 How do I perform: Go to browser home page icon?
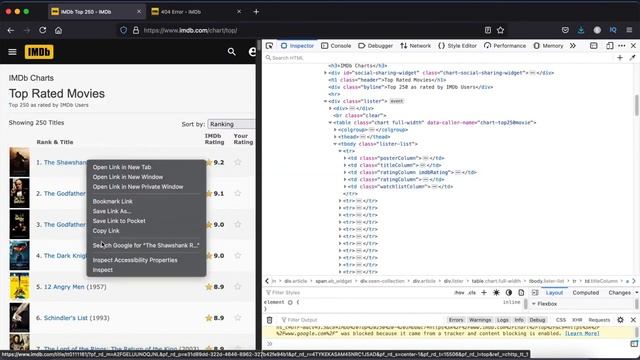[58, 30]
